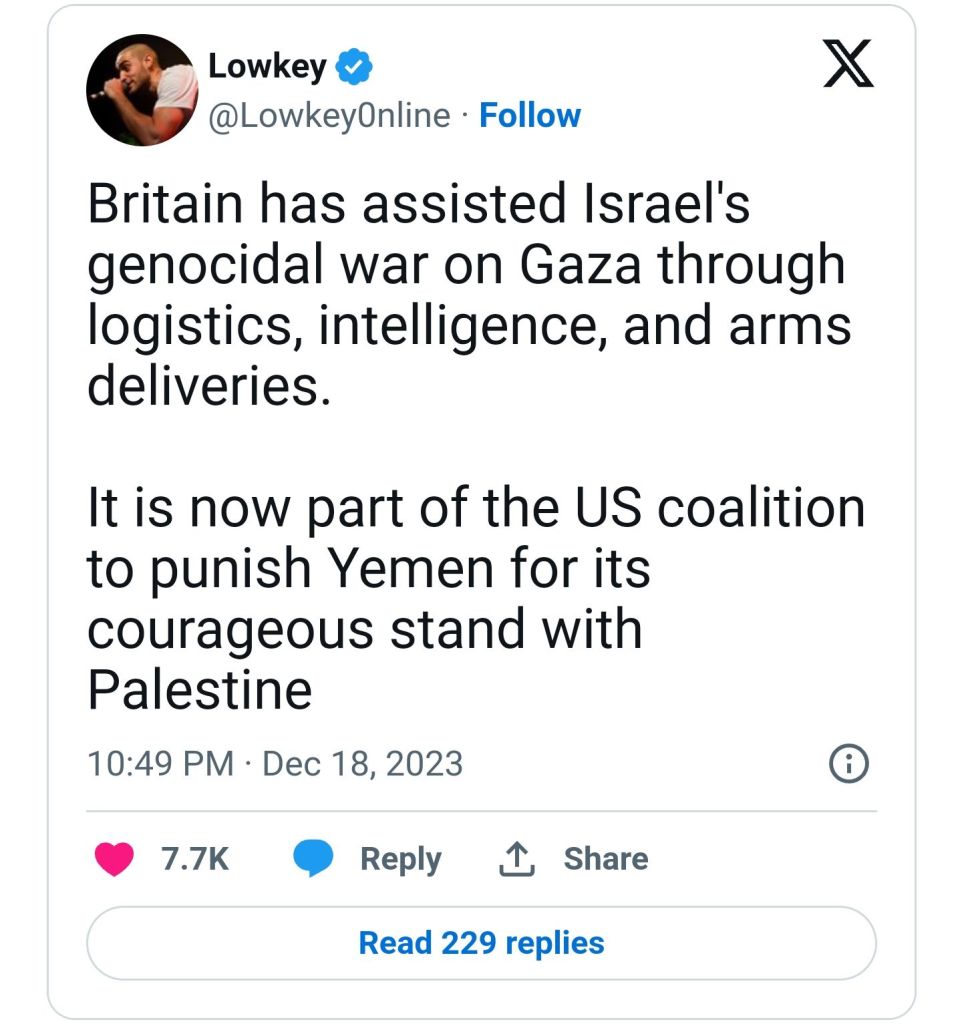The image size is (962, 1024).
Task: Click the paragraph about the US coalition
Action: pos(475,598)
